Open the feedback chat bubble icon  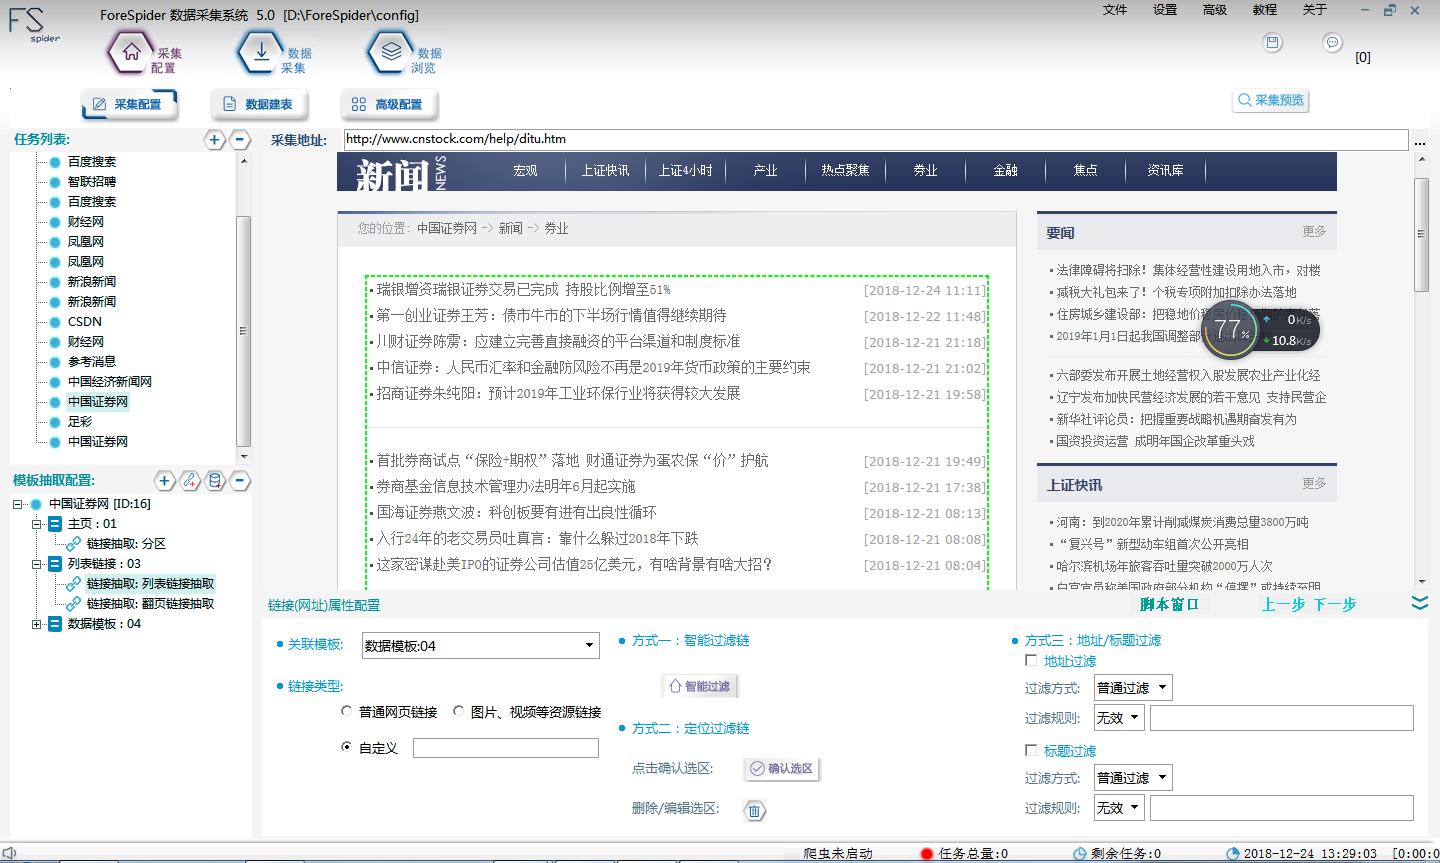pos(1332,44)
